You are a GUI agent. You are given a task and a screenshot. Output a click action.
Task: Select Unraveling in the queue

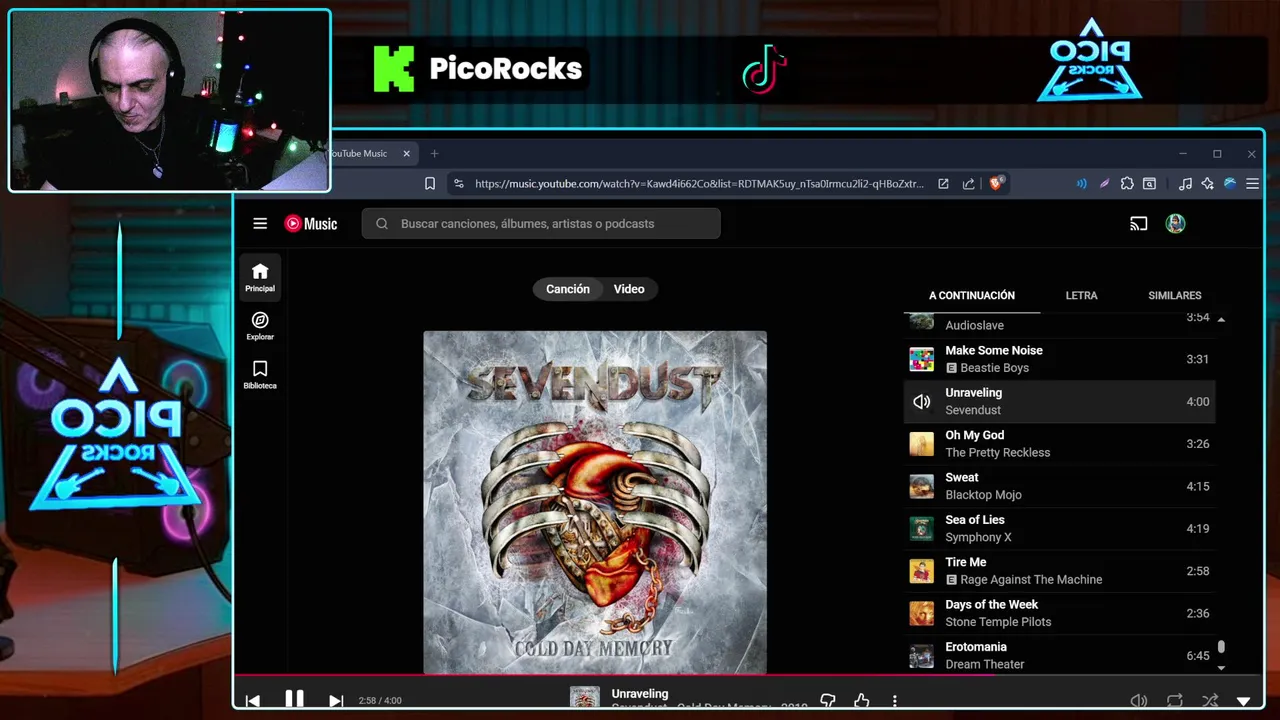click(1060, 401)
